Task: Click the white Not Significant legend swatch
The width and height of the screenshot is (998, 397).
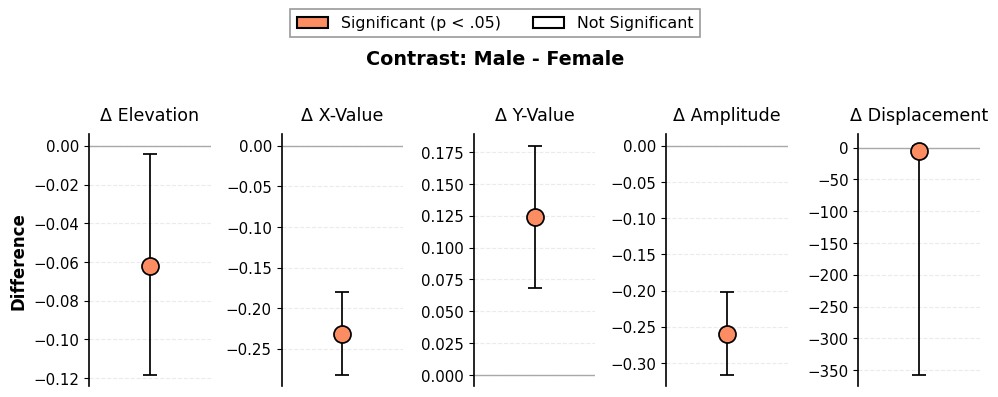Action: (549, 23)
